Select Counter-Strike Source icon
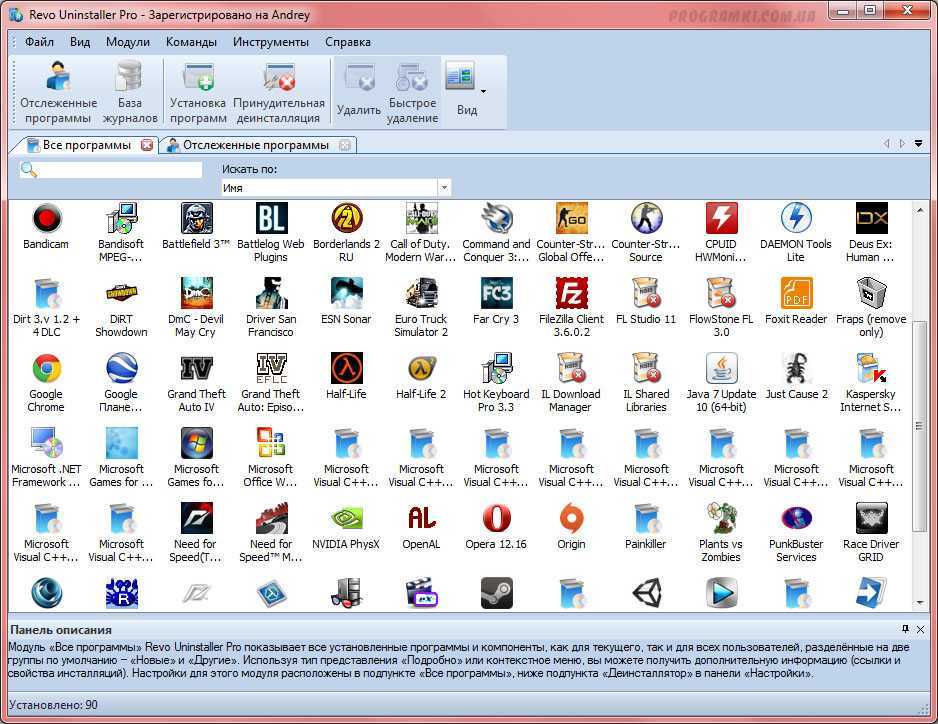This screenshot has width=938, height=724. tap(646, 218)
